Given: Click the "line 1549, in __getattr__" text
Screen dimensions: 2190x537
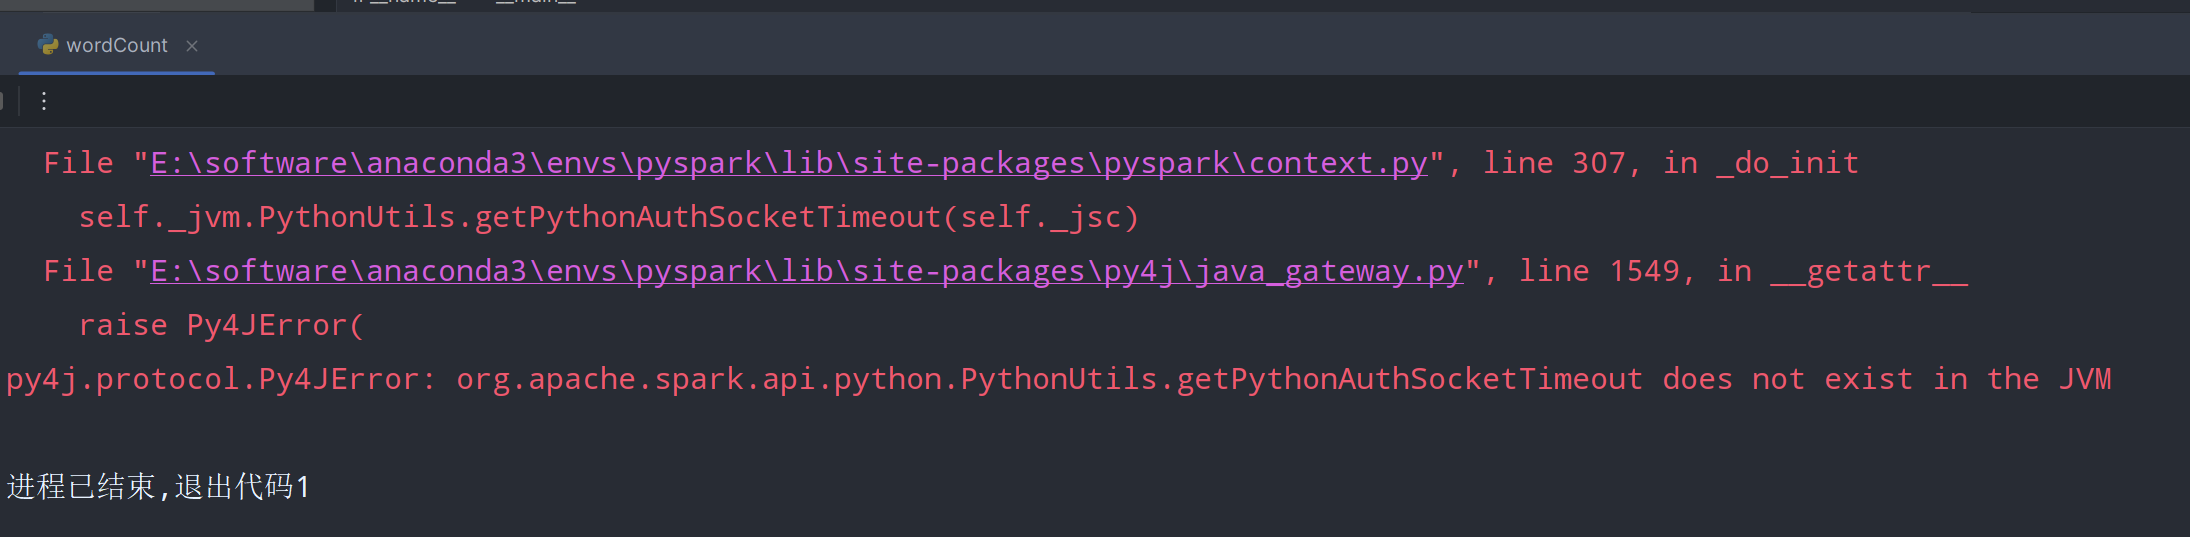Looking at the screenshot, I should tap(1742, 271).
